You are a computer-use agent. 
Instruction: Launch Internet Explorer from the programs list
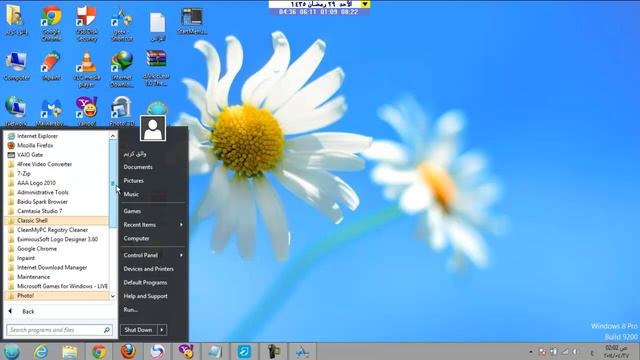[x=56, y=136]
